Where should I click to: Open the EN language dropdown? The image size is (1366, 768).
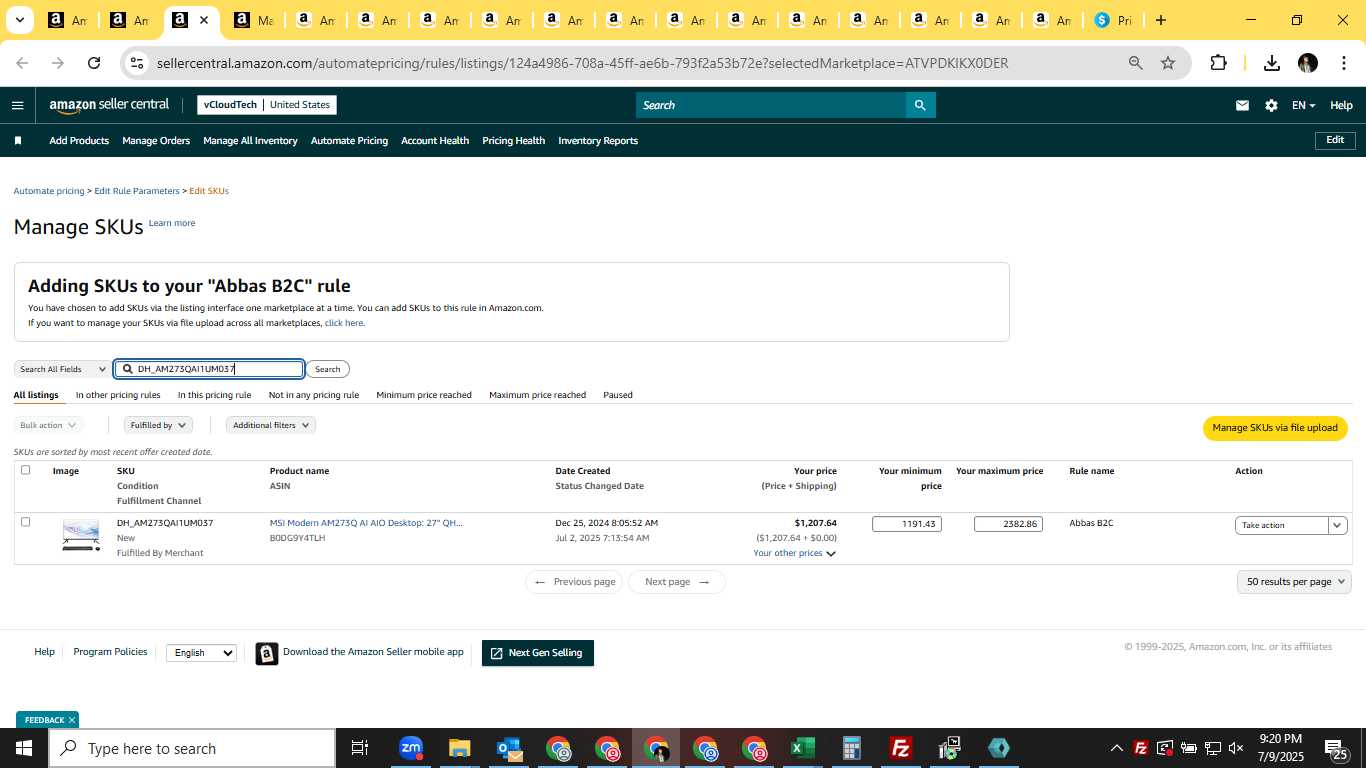tap(1303, 105)
